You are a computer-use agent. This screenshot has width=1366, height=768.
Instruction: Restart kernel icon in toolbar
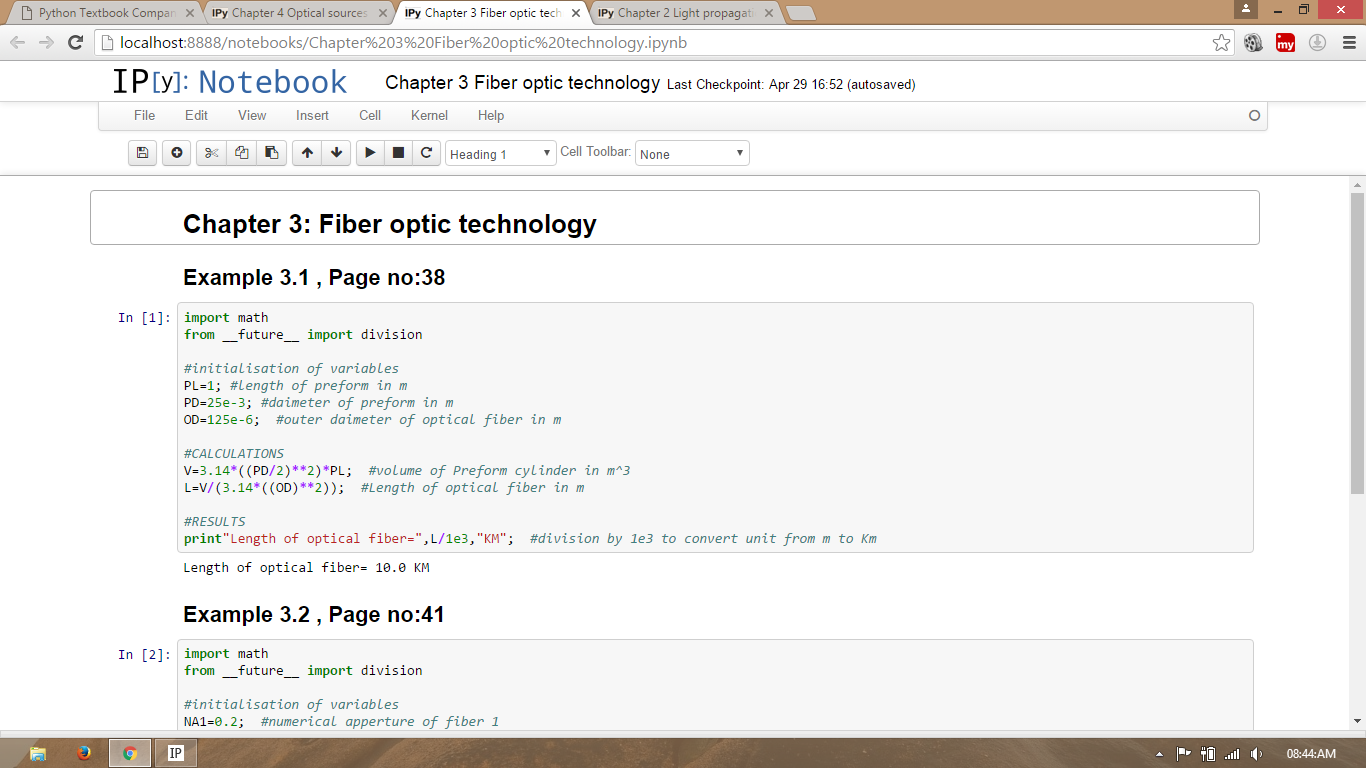426,153
